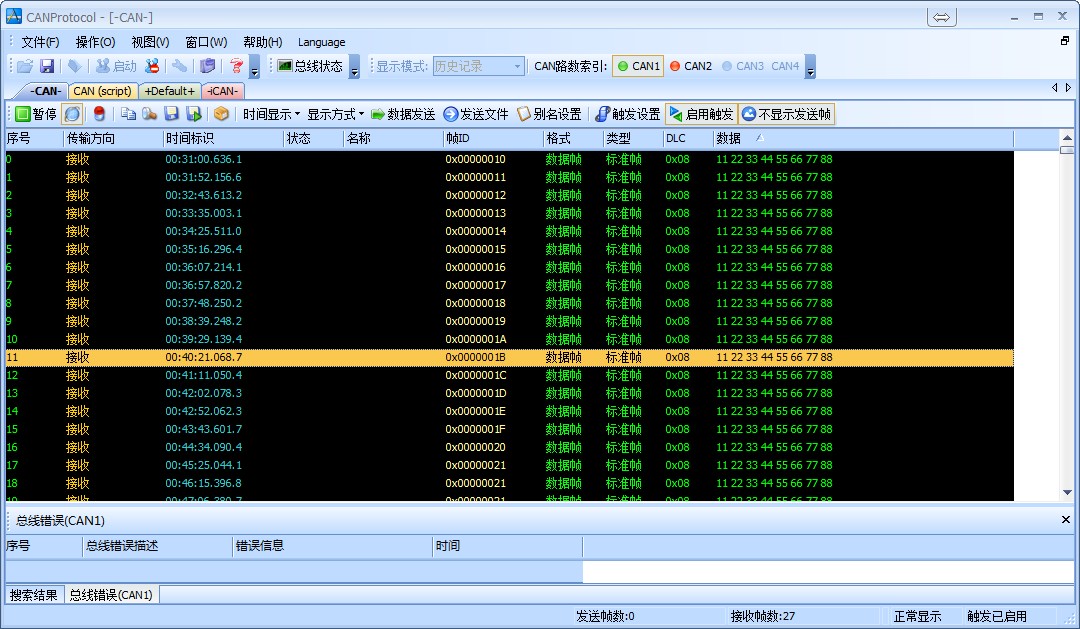Open the 视图(V) menu
Image resolution: width=1080 pixels, height=629 pixels.
point(150,42)
